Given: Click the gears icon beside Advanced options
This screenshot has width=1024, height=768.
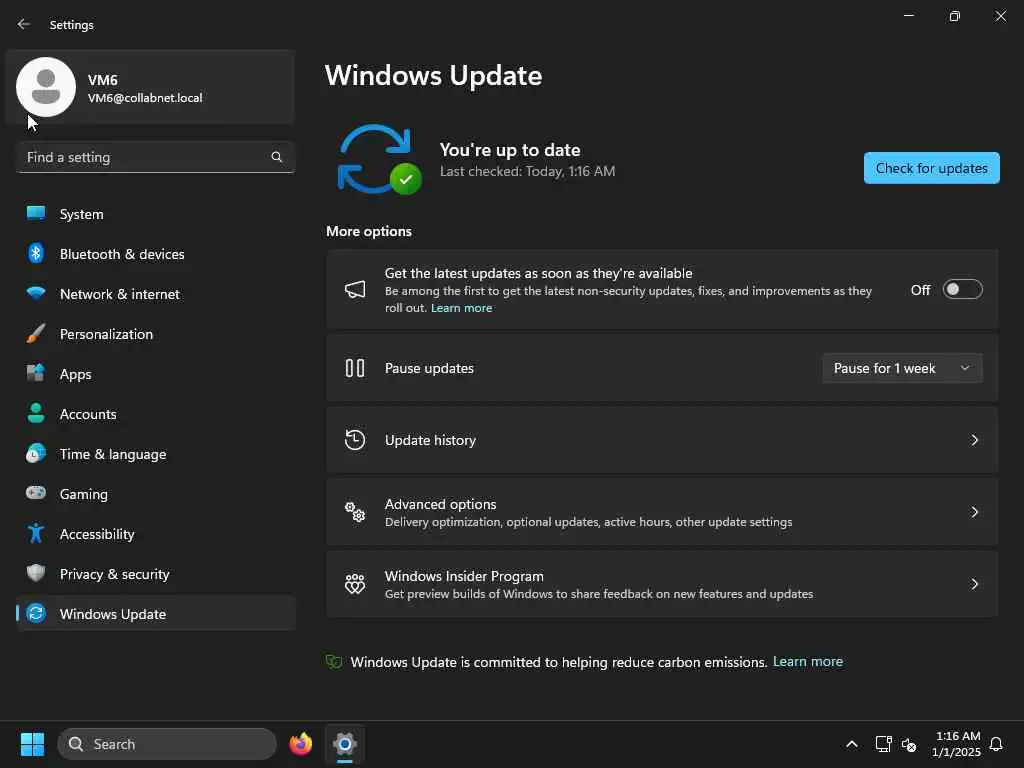Looking at the screenshot, I should tap(355, 512).
